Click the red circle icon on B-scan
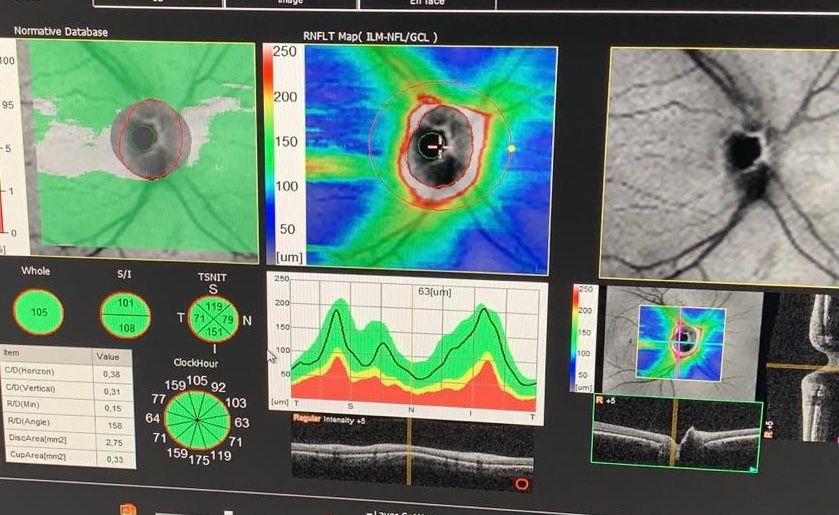The image size is (839, 515). (x=520, y=485)
